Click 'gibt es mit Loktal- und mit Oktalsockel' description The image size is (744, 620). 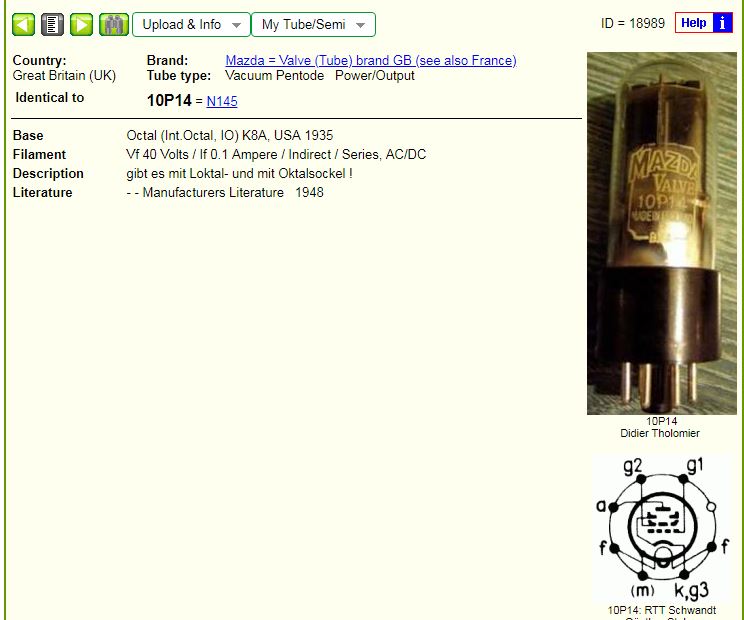pyautogui.click(x=239, y=173)
